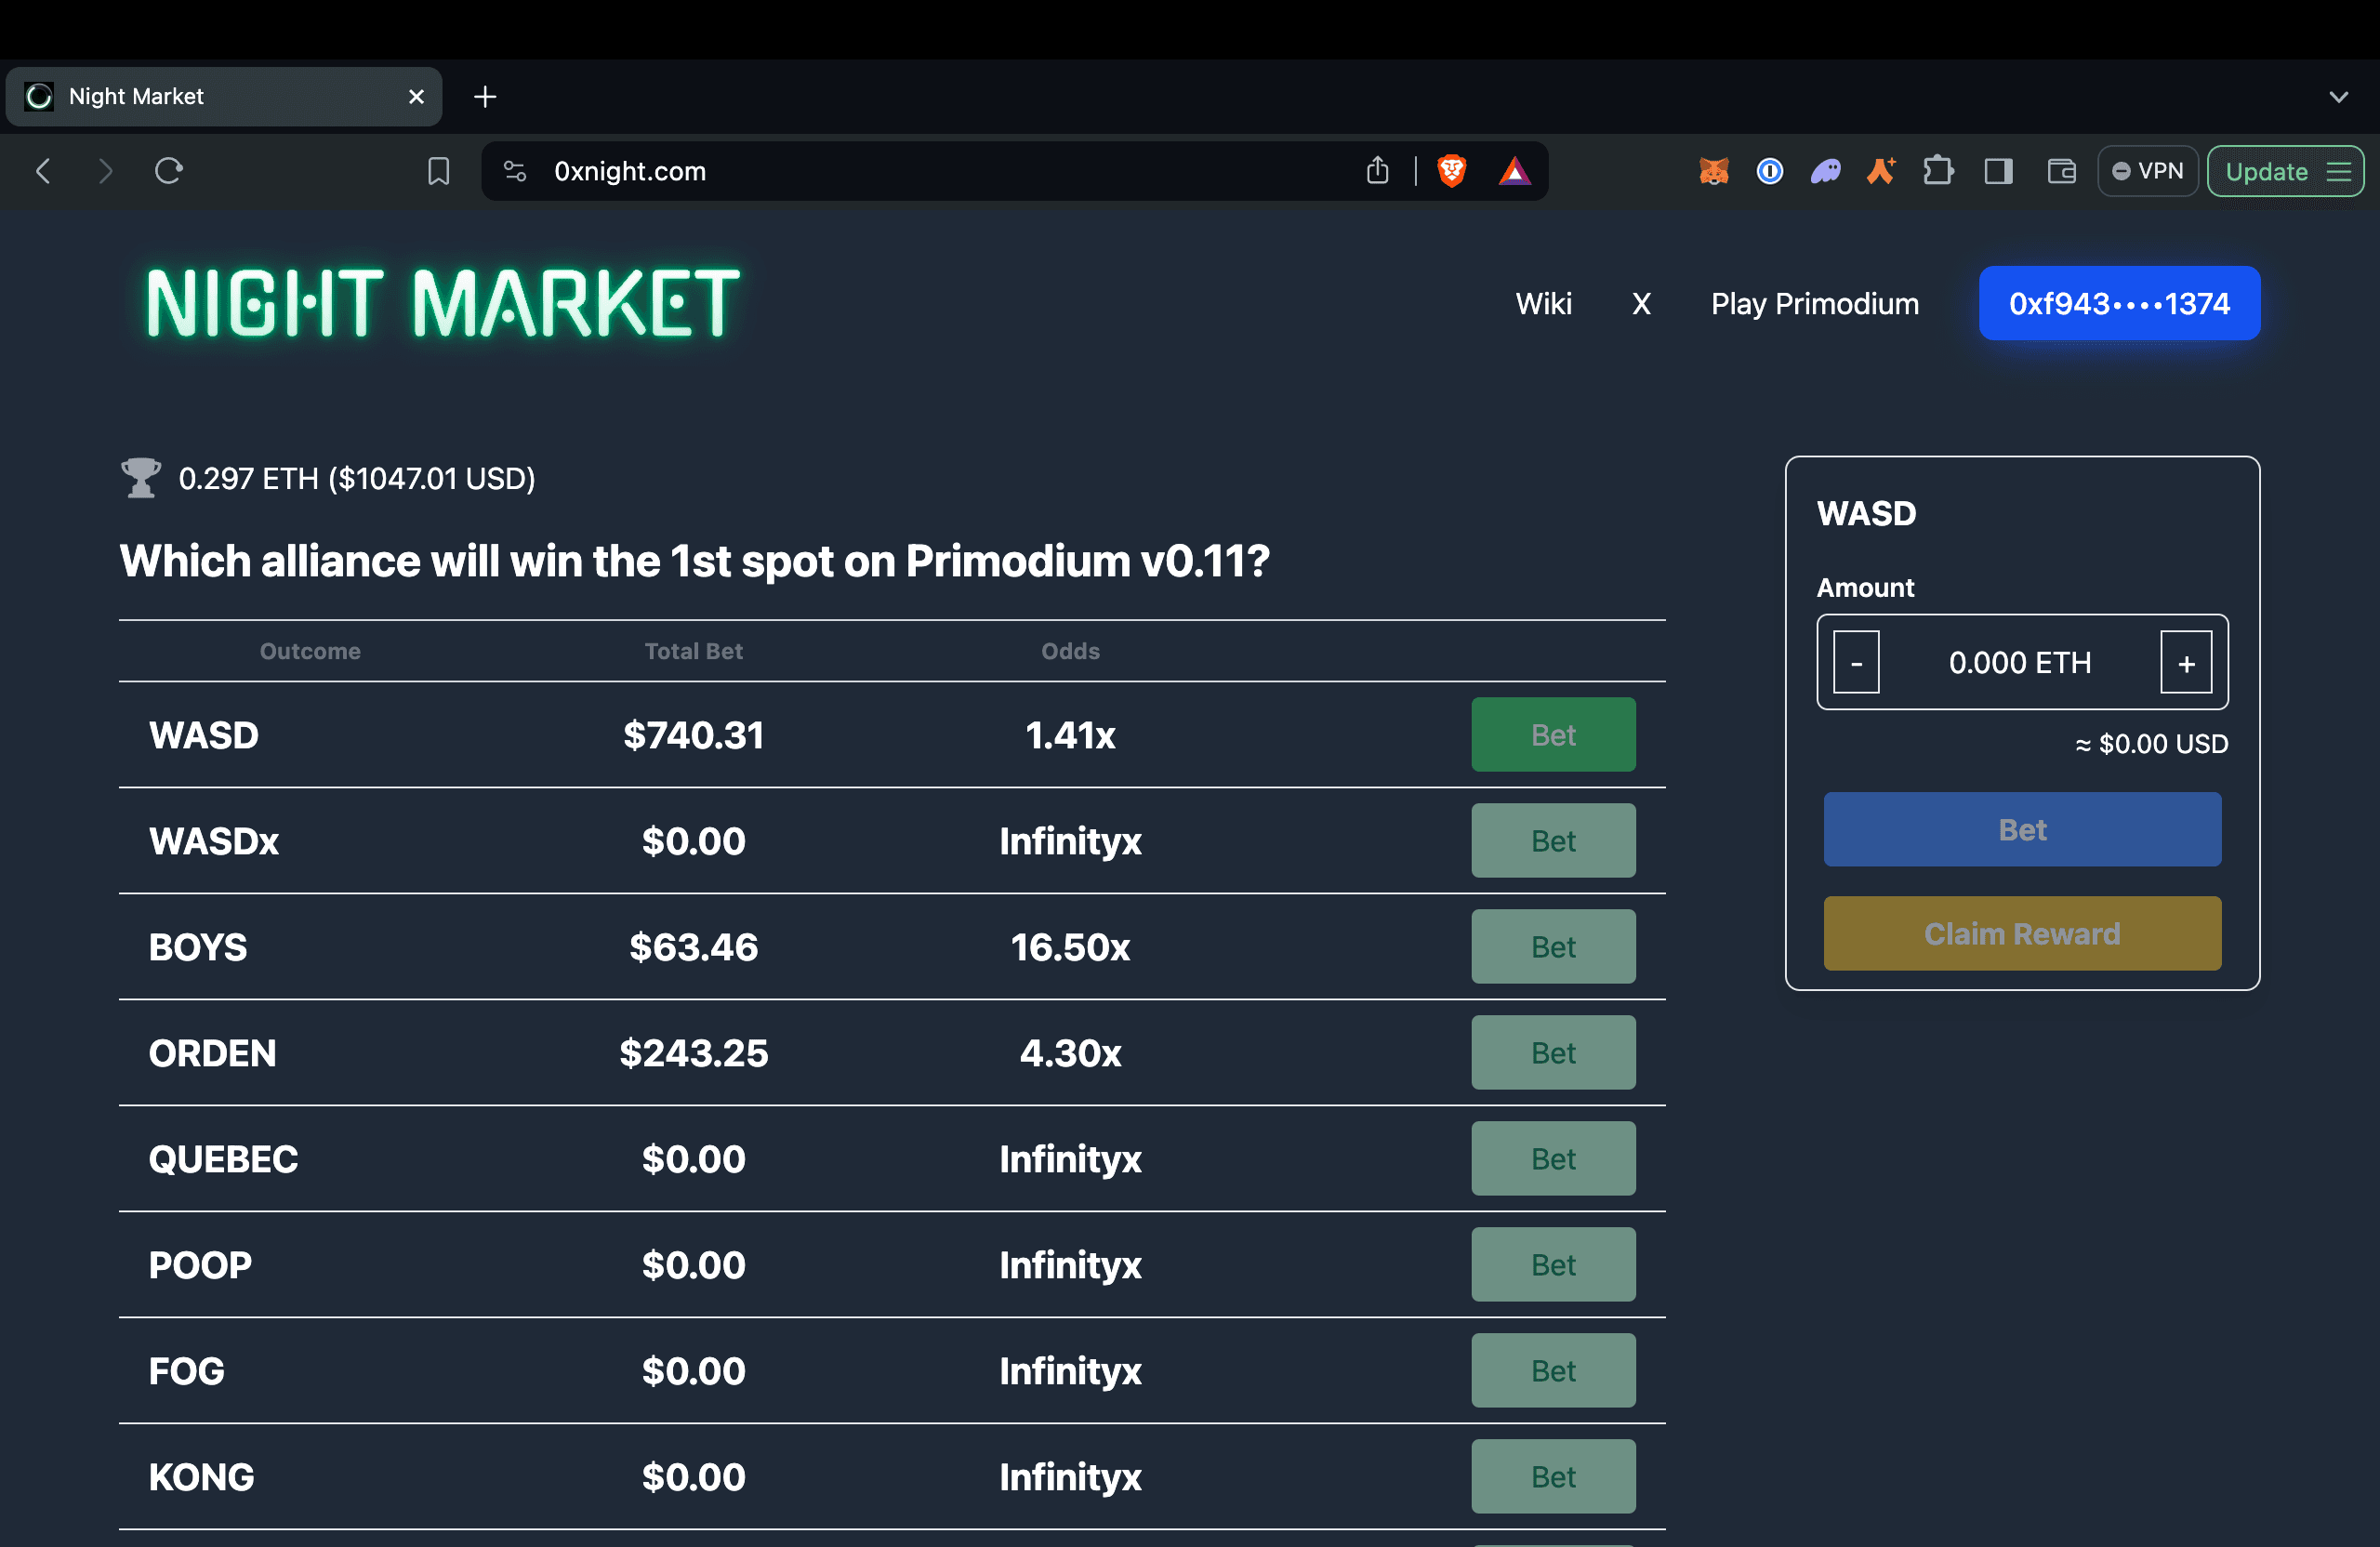The image size is (2380, 1547).
Task: Open Brave Rewards triangle icon
Action: [x=1515, y=171]
